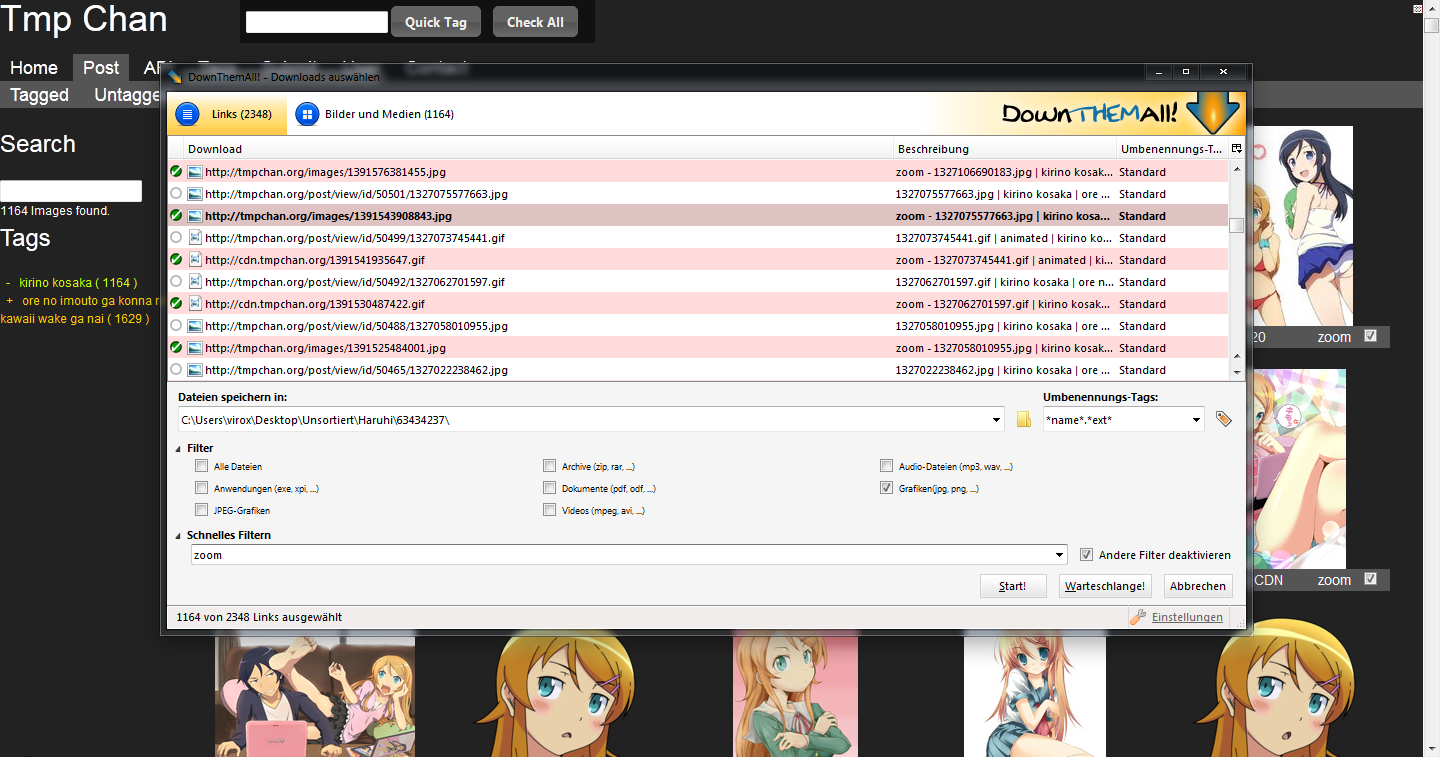Uncheck the 1391576381455.jpg download row
The width and height of the screenshot is (1440, 757).
176,172
